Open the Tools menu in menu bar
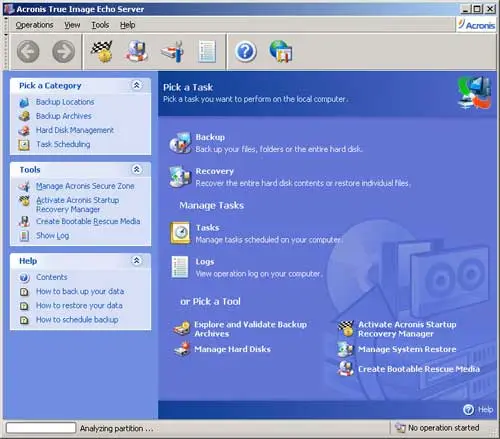This screenshot has height=439, width=500. pos(100,25)
